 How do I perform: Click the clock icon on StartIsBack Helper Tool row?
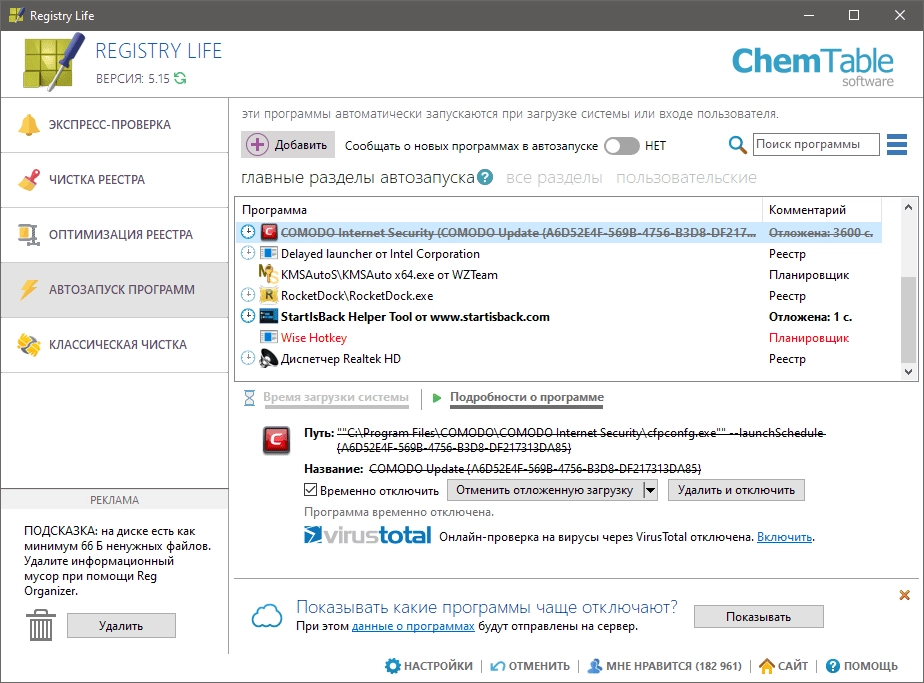coord(248,316)
